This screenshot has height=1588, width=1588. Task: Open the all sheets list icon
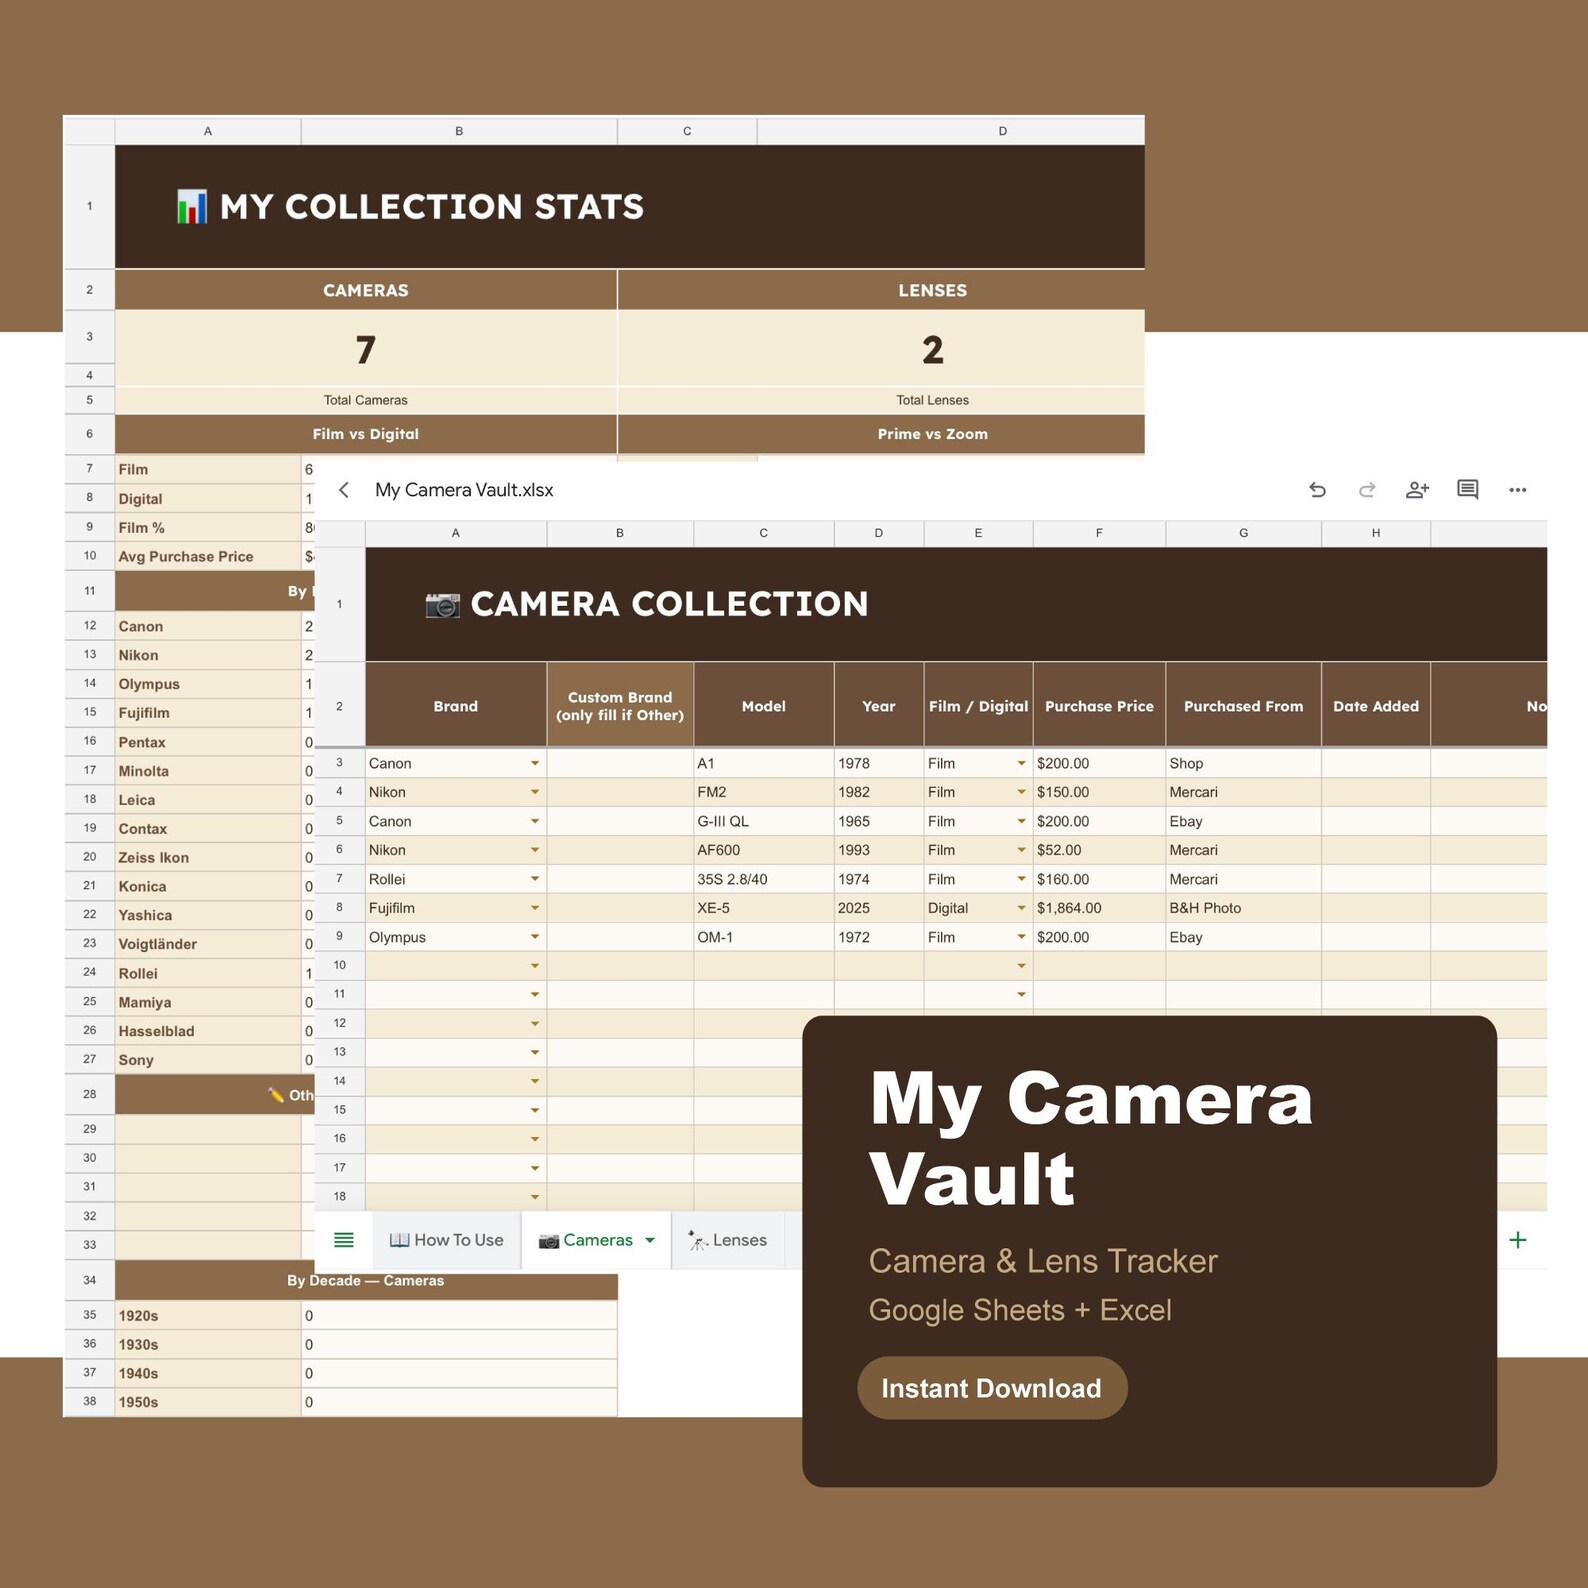[344, 1240]
